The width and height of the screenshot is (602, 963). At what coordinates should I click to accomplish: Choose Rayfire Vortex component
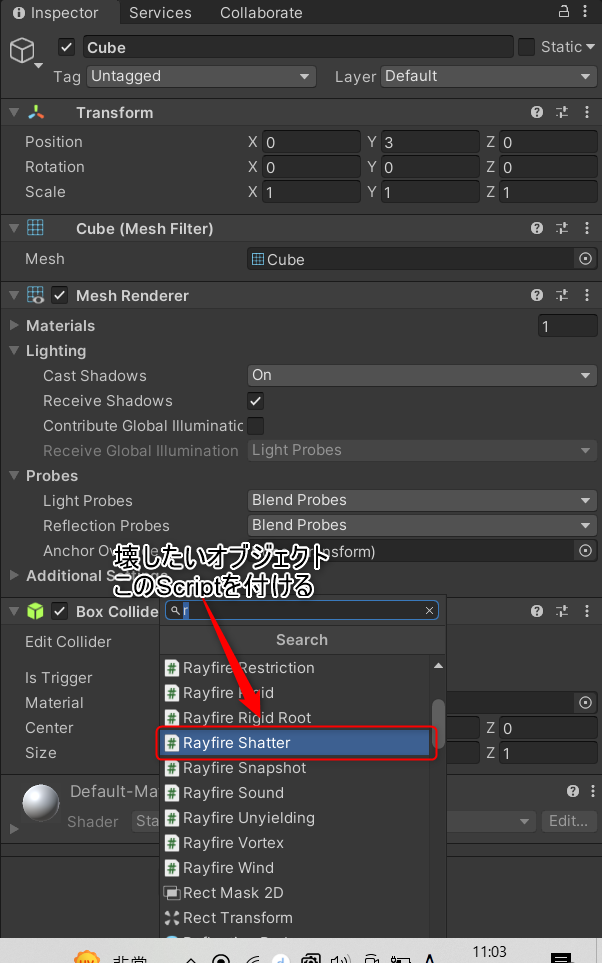click(x=295, y=843)
